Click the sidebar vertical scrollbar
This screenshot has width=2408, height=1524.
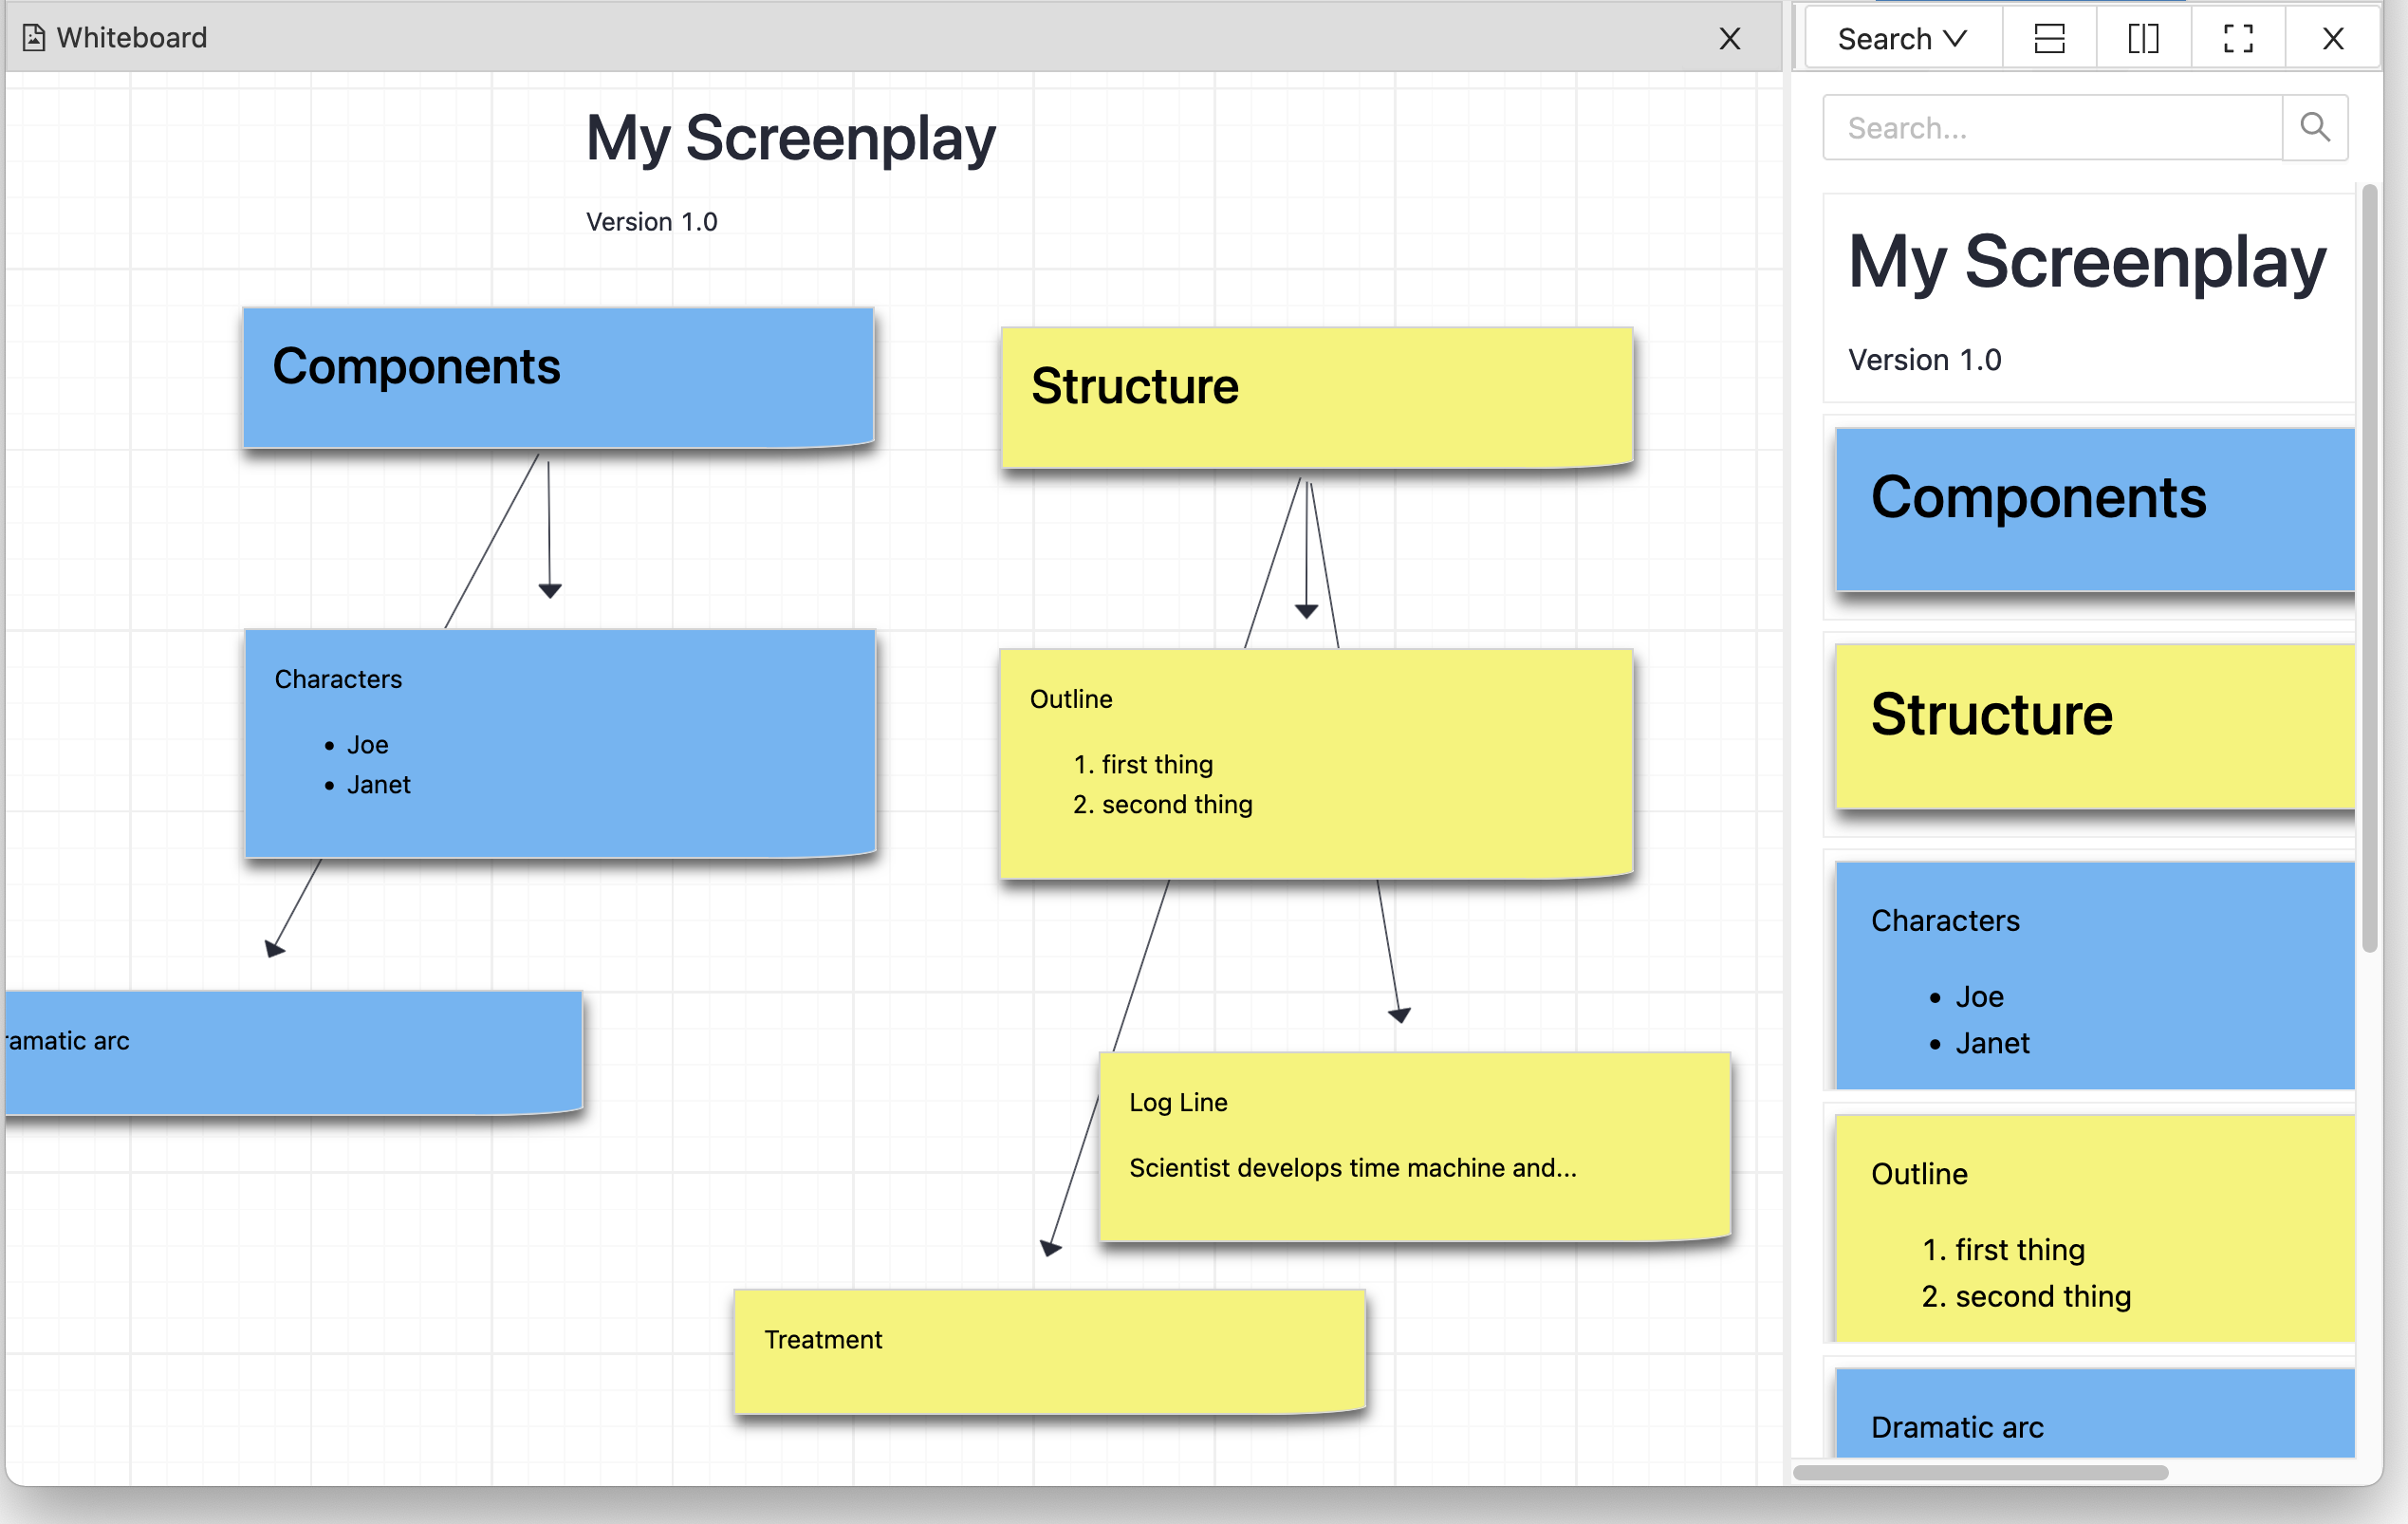pyautogui.click(x=2368, y=567)
